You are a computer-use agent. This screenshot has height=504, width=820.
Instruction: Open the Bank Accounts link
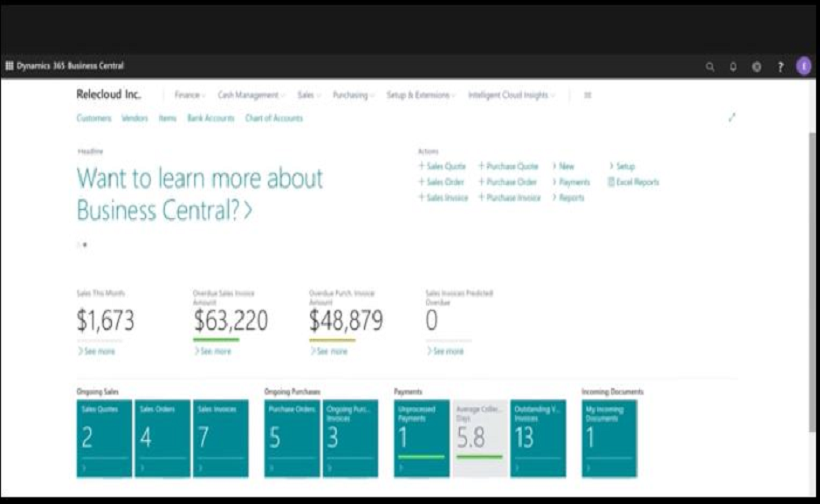pos(211,118)
